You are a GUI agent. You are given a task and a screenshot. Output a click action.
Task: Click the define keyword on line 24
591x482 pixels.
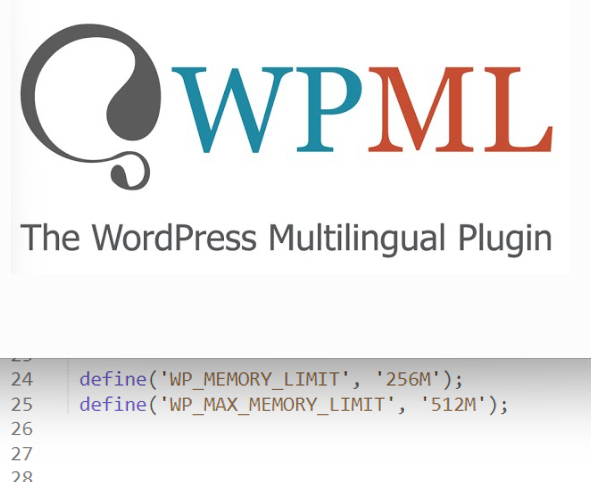[113, 379]
